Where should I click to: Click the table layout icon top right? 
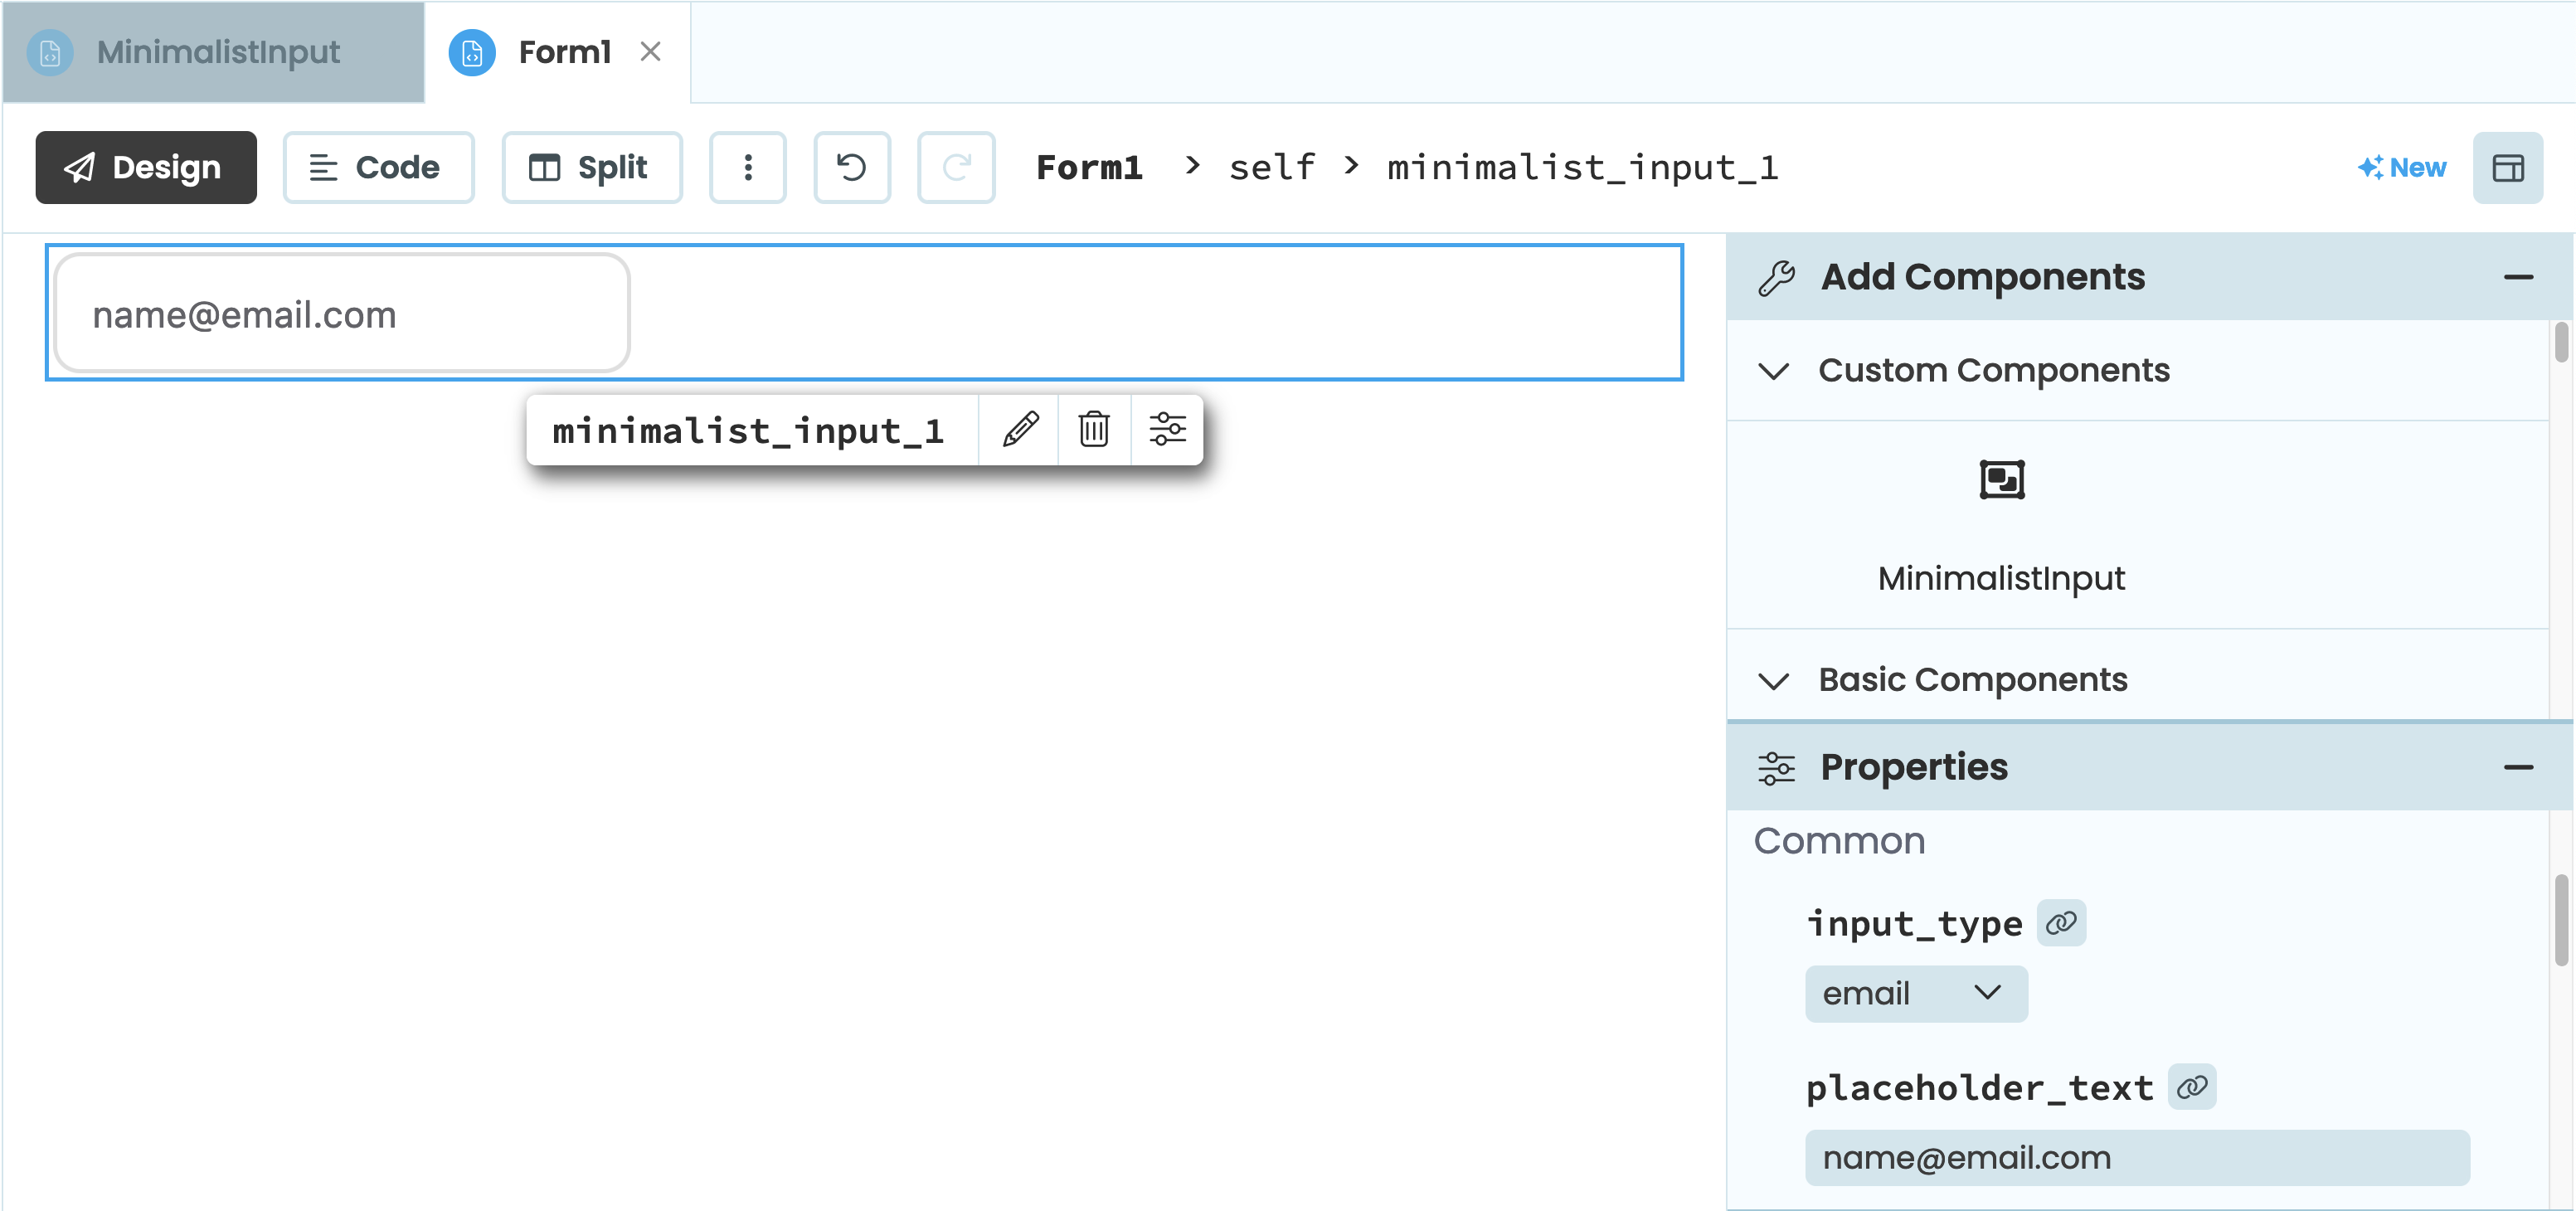click(2509, 166)
